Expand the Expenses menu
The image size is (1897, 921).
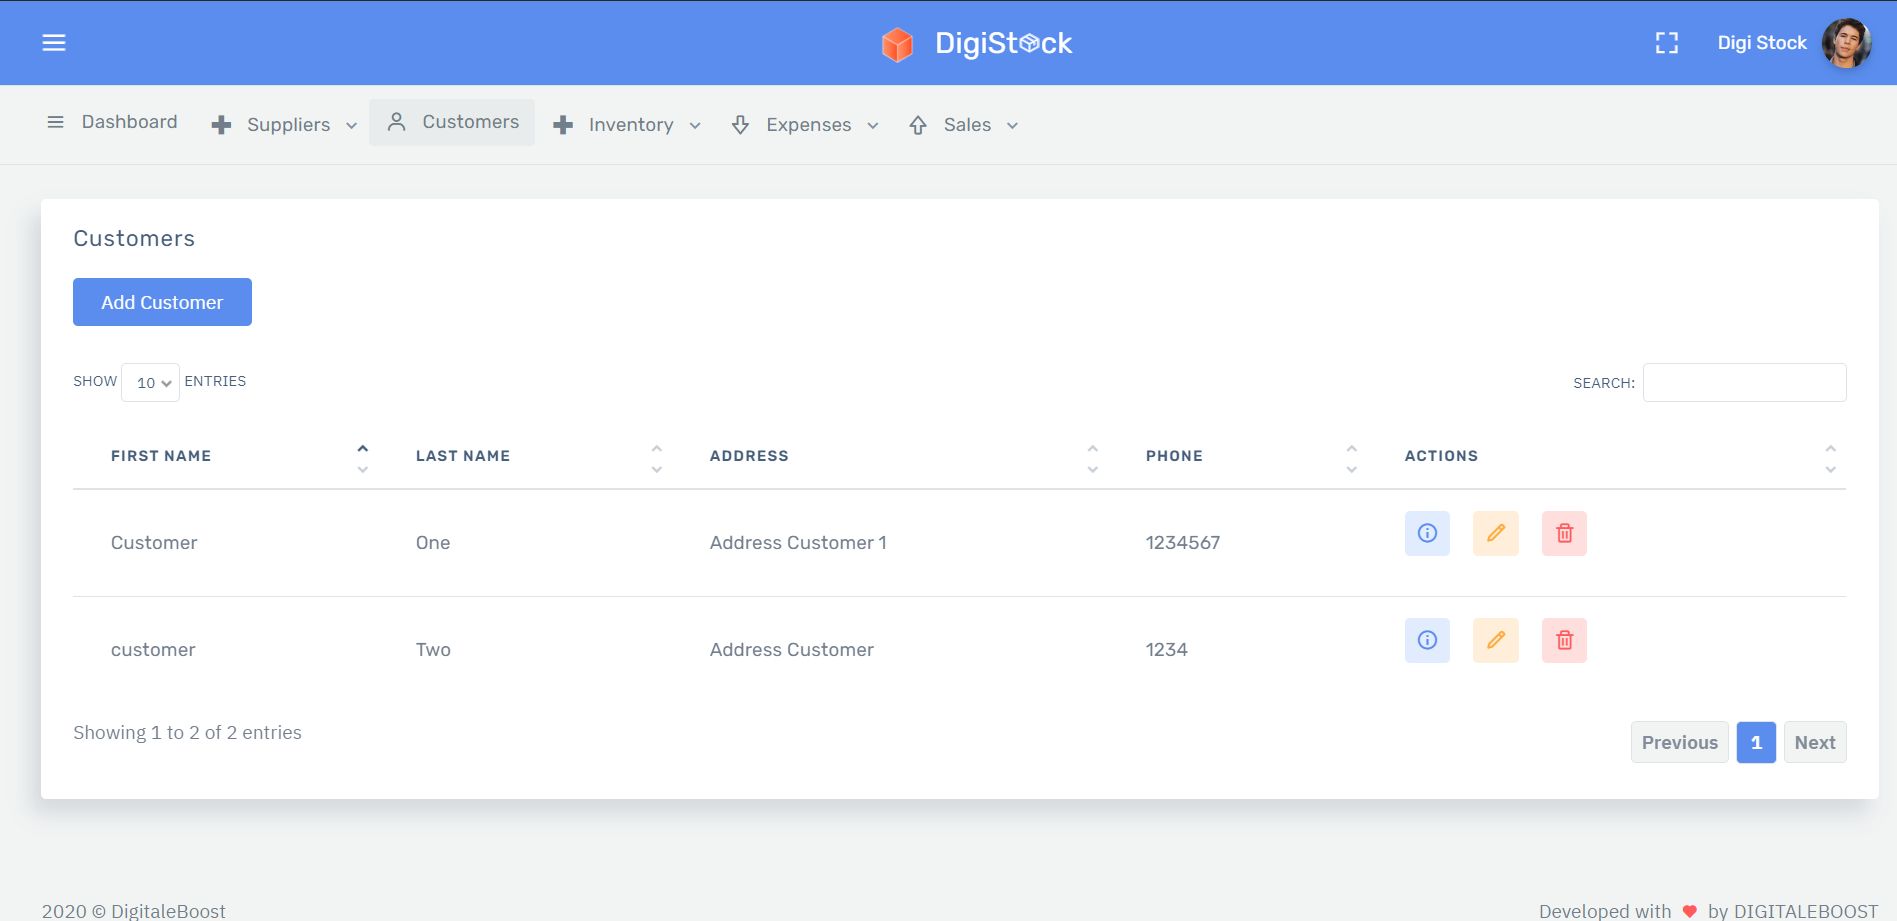point(806,125)
